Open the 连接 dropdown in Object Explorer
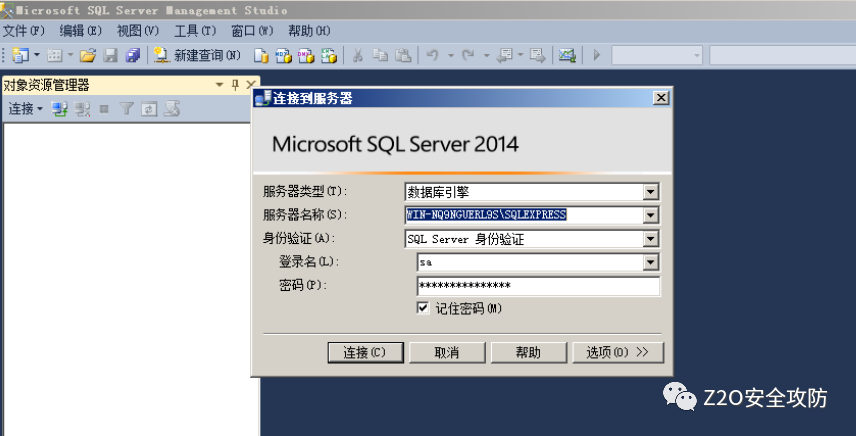The height and width of the screenshot is (436, 856). point(26,109)
